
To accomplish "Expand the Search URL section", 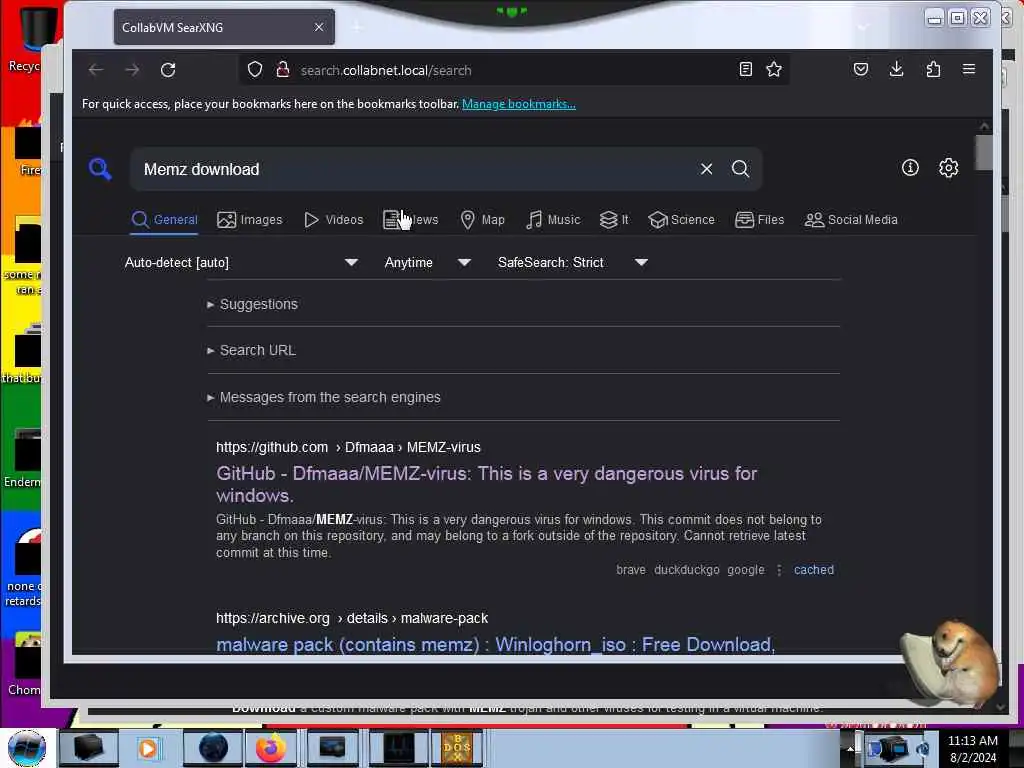I will pyautogui.click(x=252, y=351).
